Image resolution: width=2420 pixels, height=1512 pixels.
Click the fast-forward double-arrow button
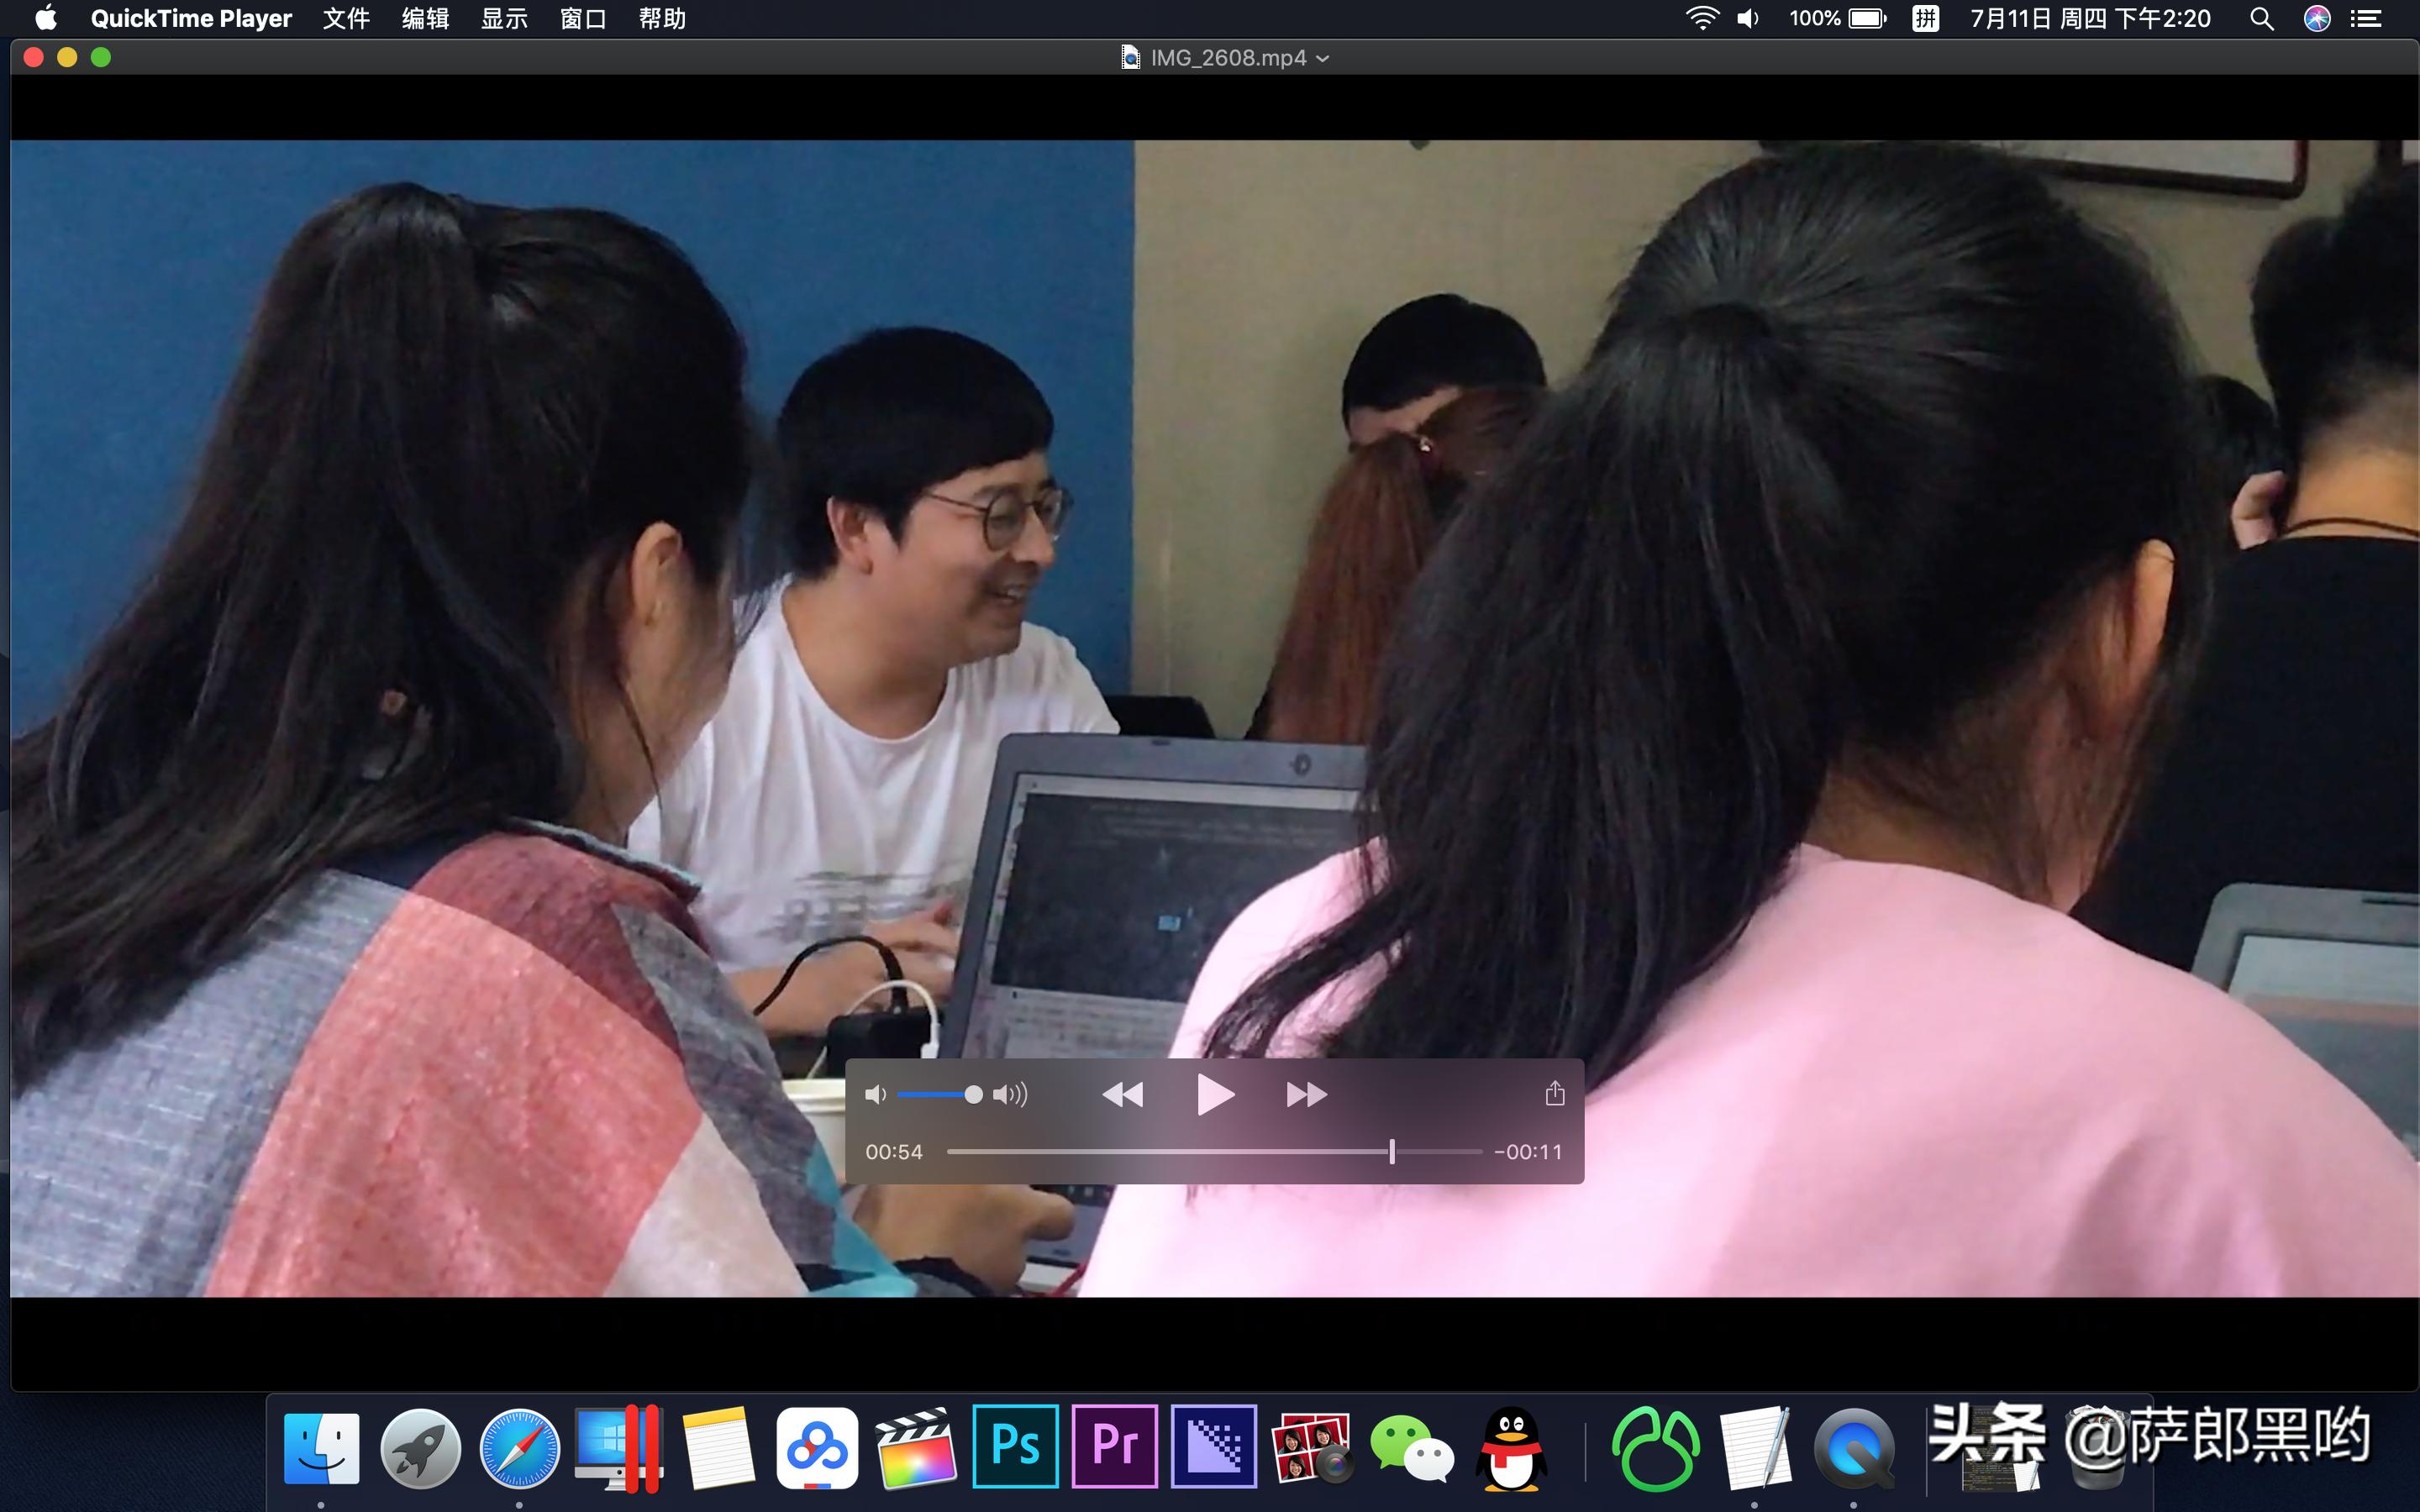pyautogui.click(x=1306, y=1094)
